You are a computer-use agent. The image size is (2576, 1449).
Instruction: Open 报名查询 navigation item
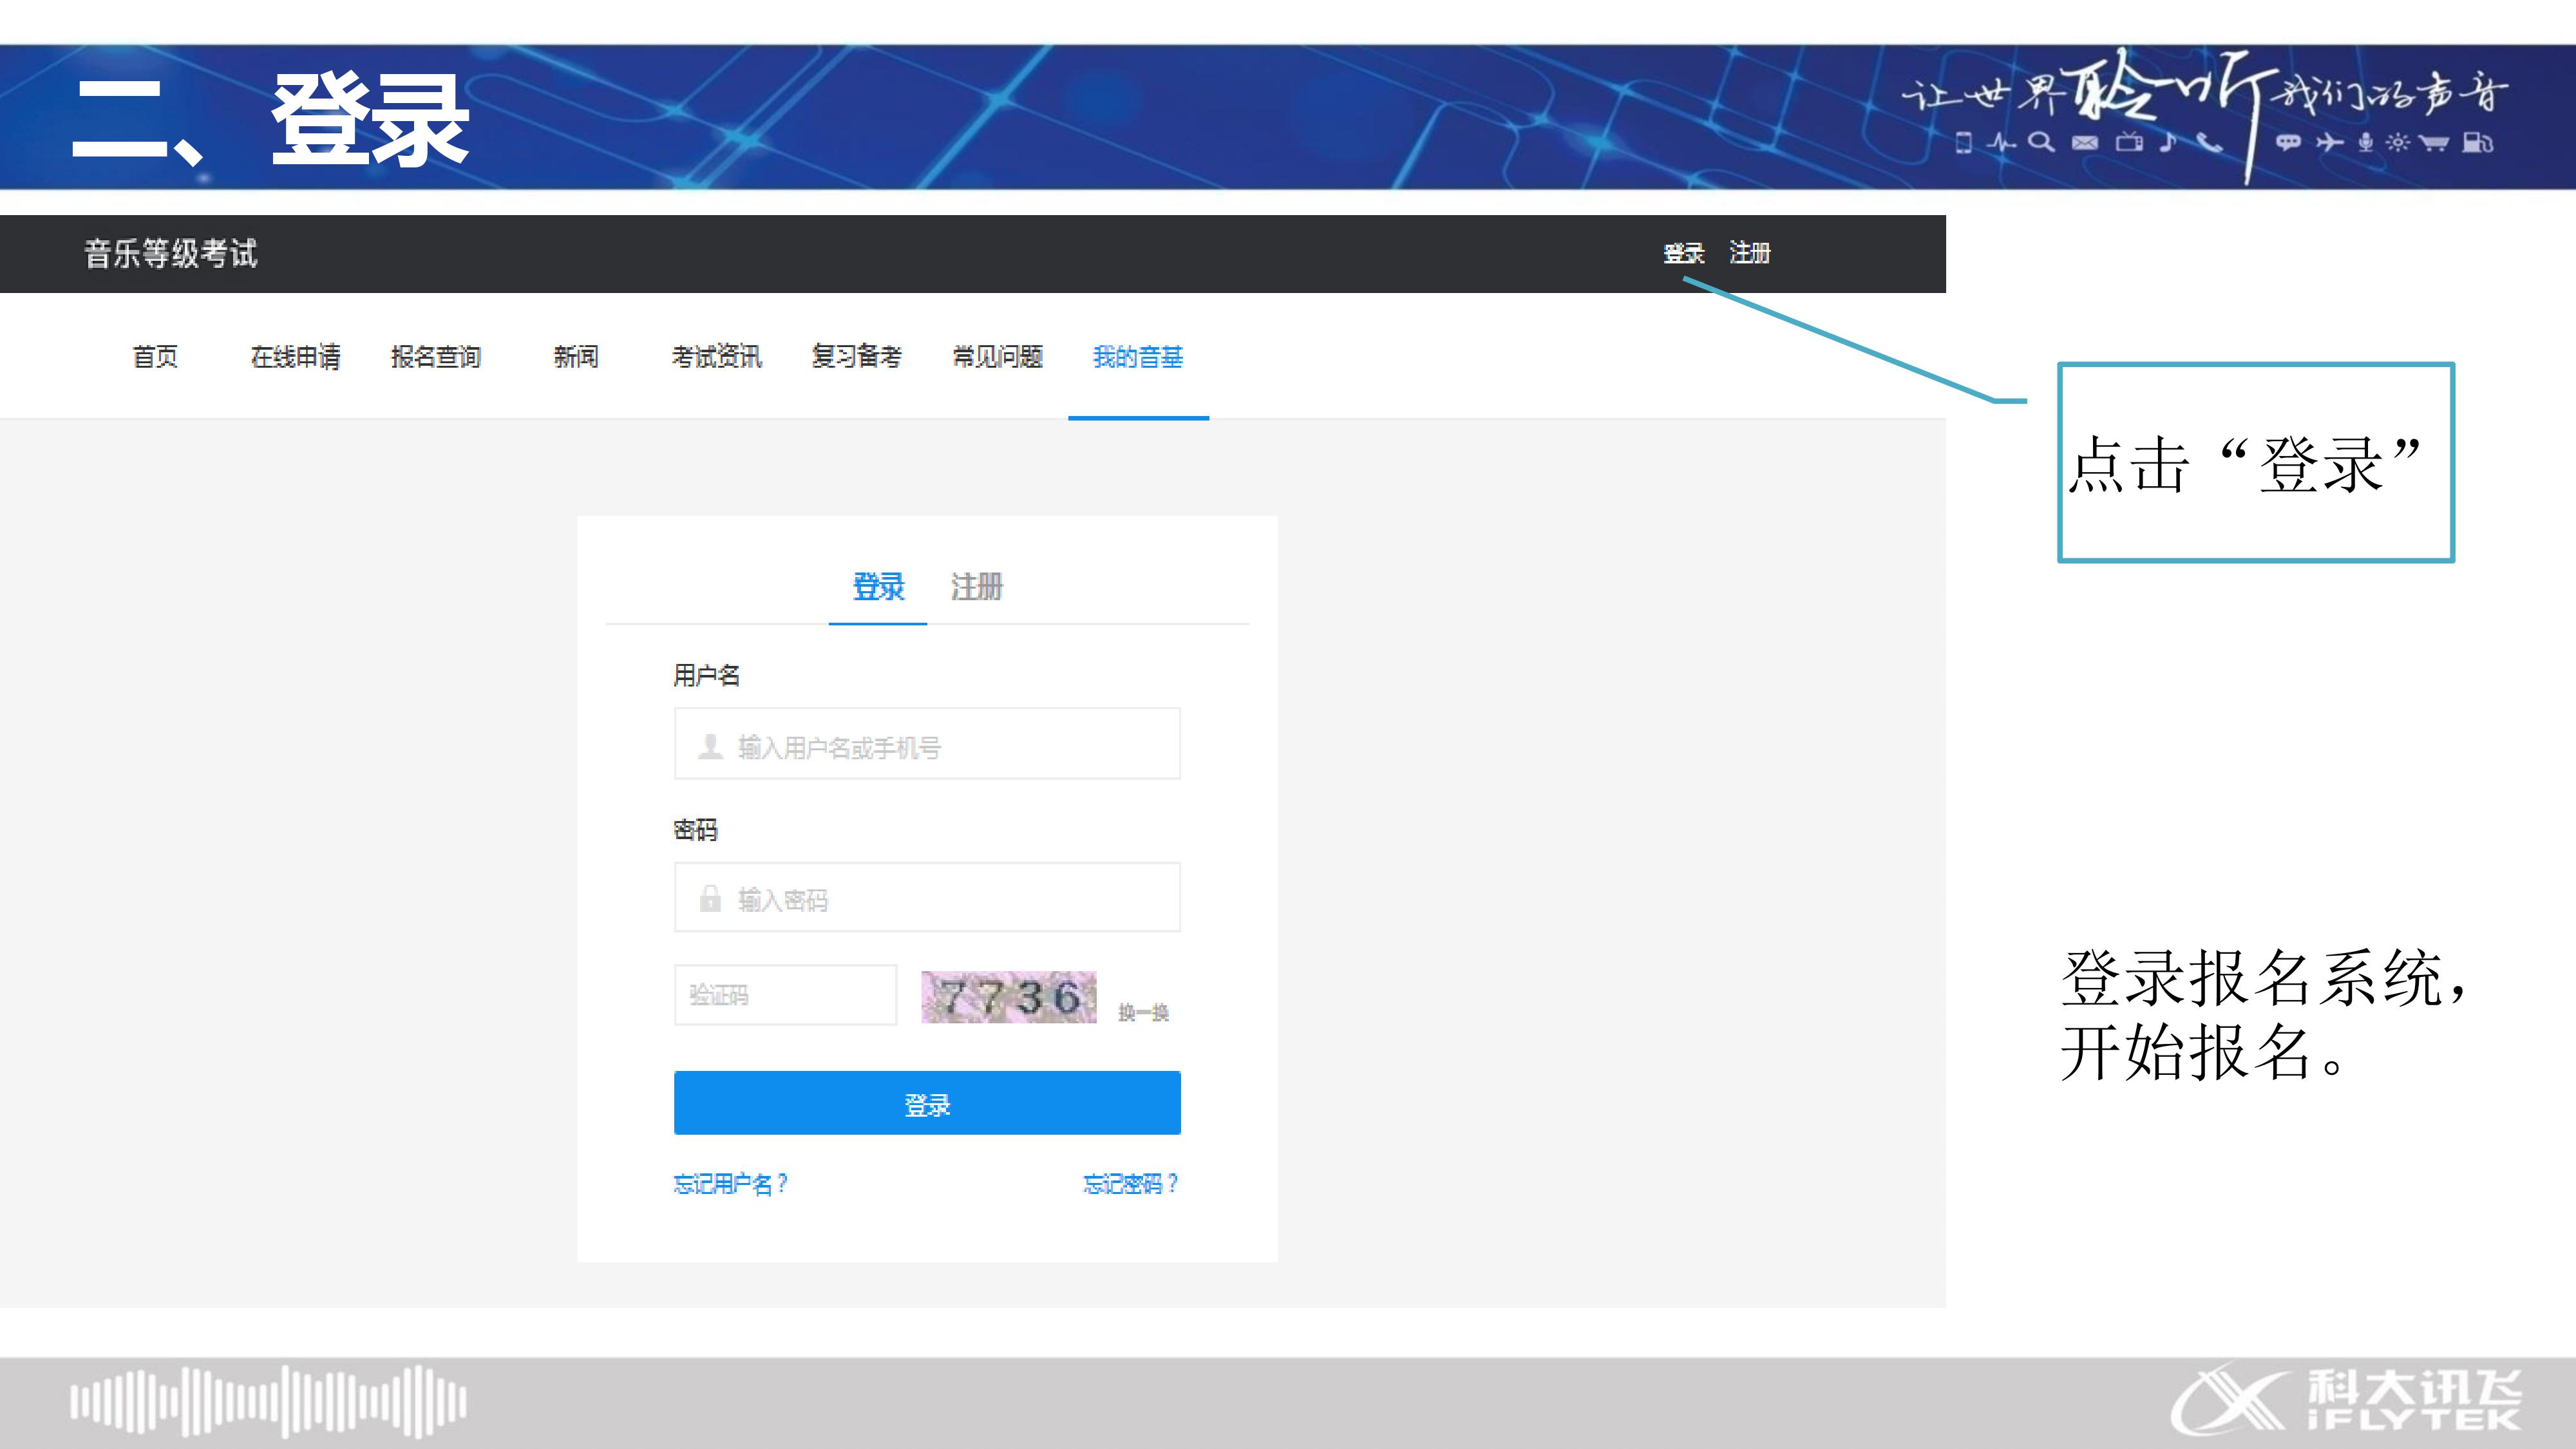coord(436,357)
